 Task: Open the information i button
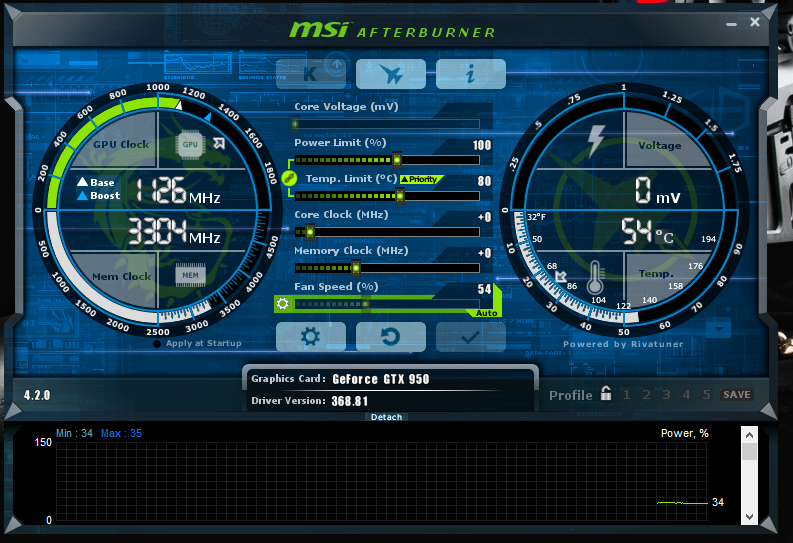(470, 74)
